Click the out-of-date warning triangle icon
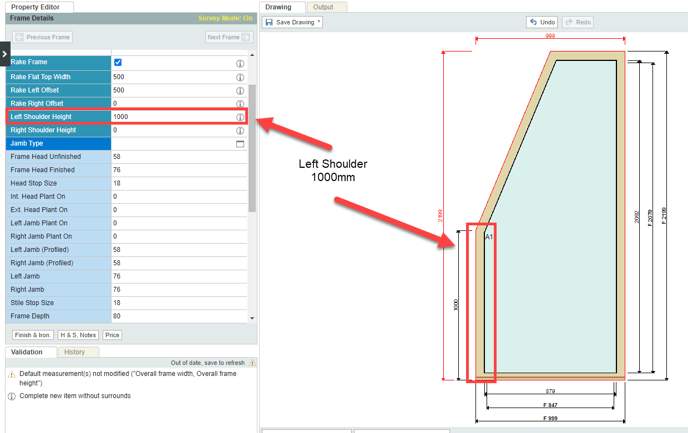688x433 pixels. 252,363
